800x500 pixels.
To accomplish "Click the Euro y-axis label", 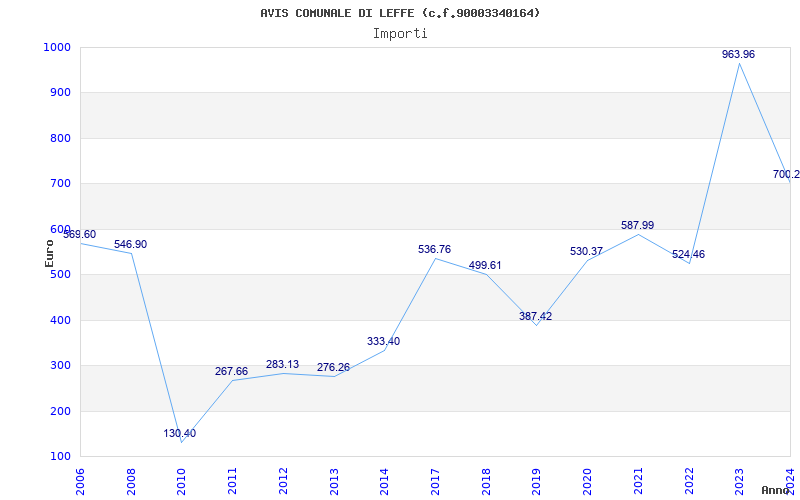I will [x=49, y=253].
